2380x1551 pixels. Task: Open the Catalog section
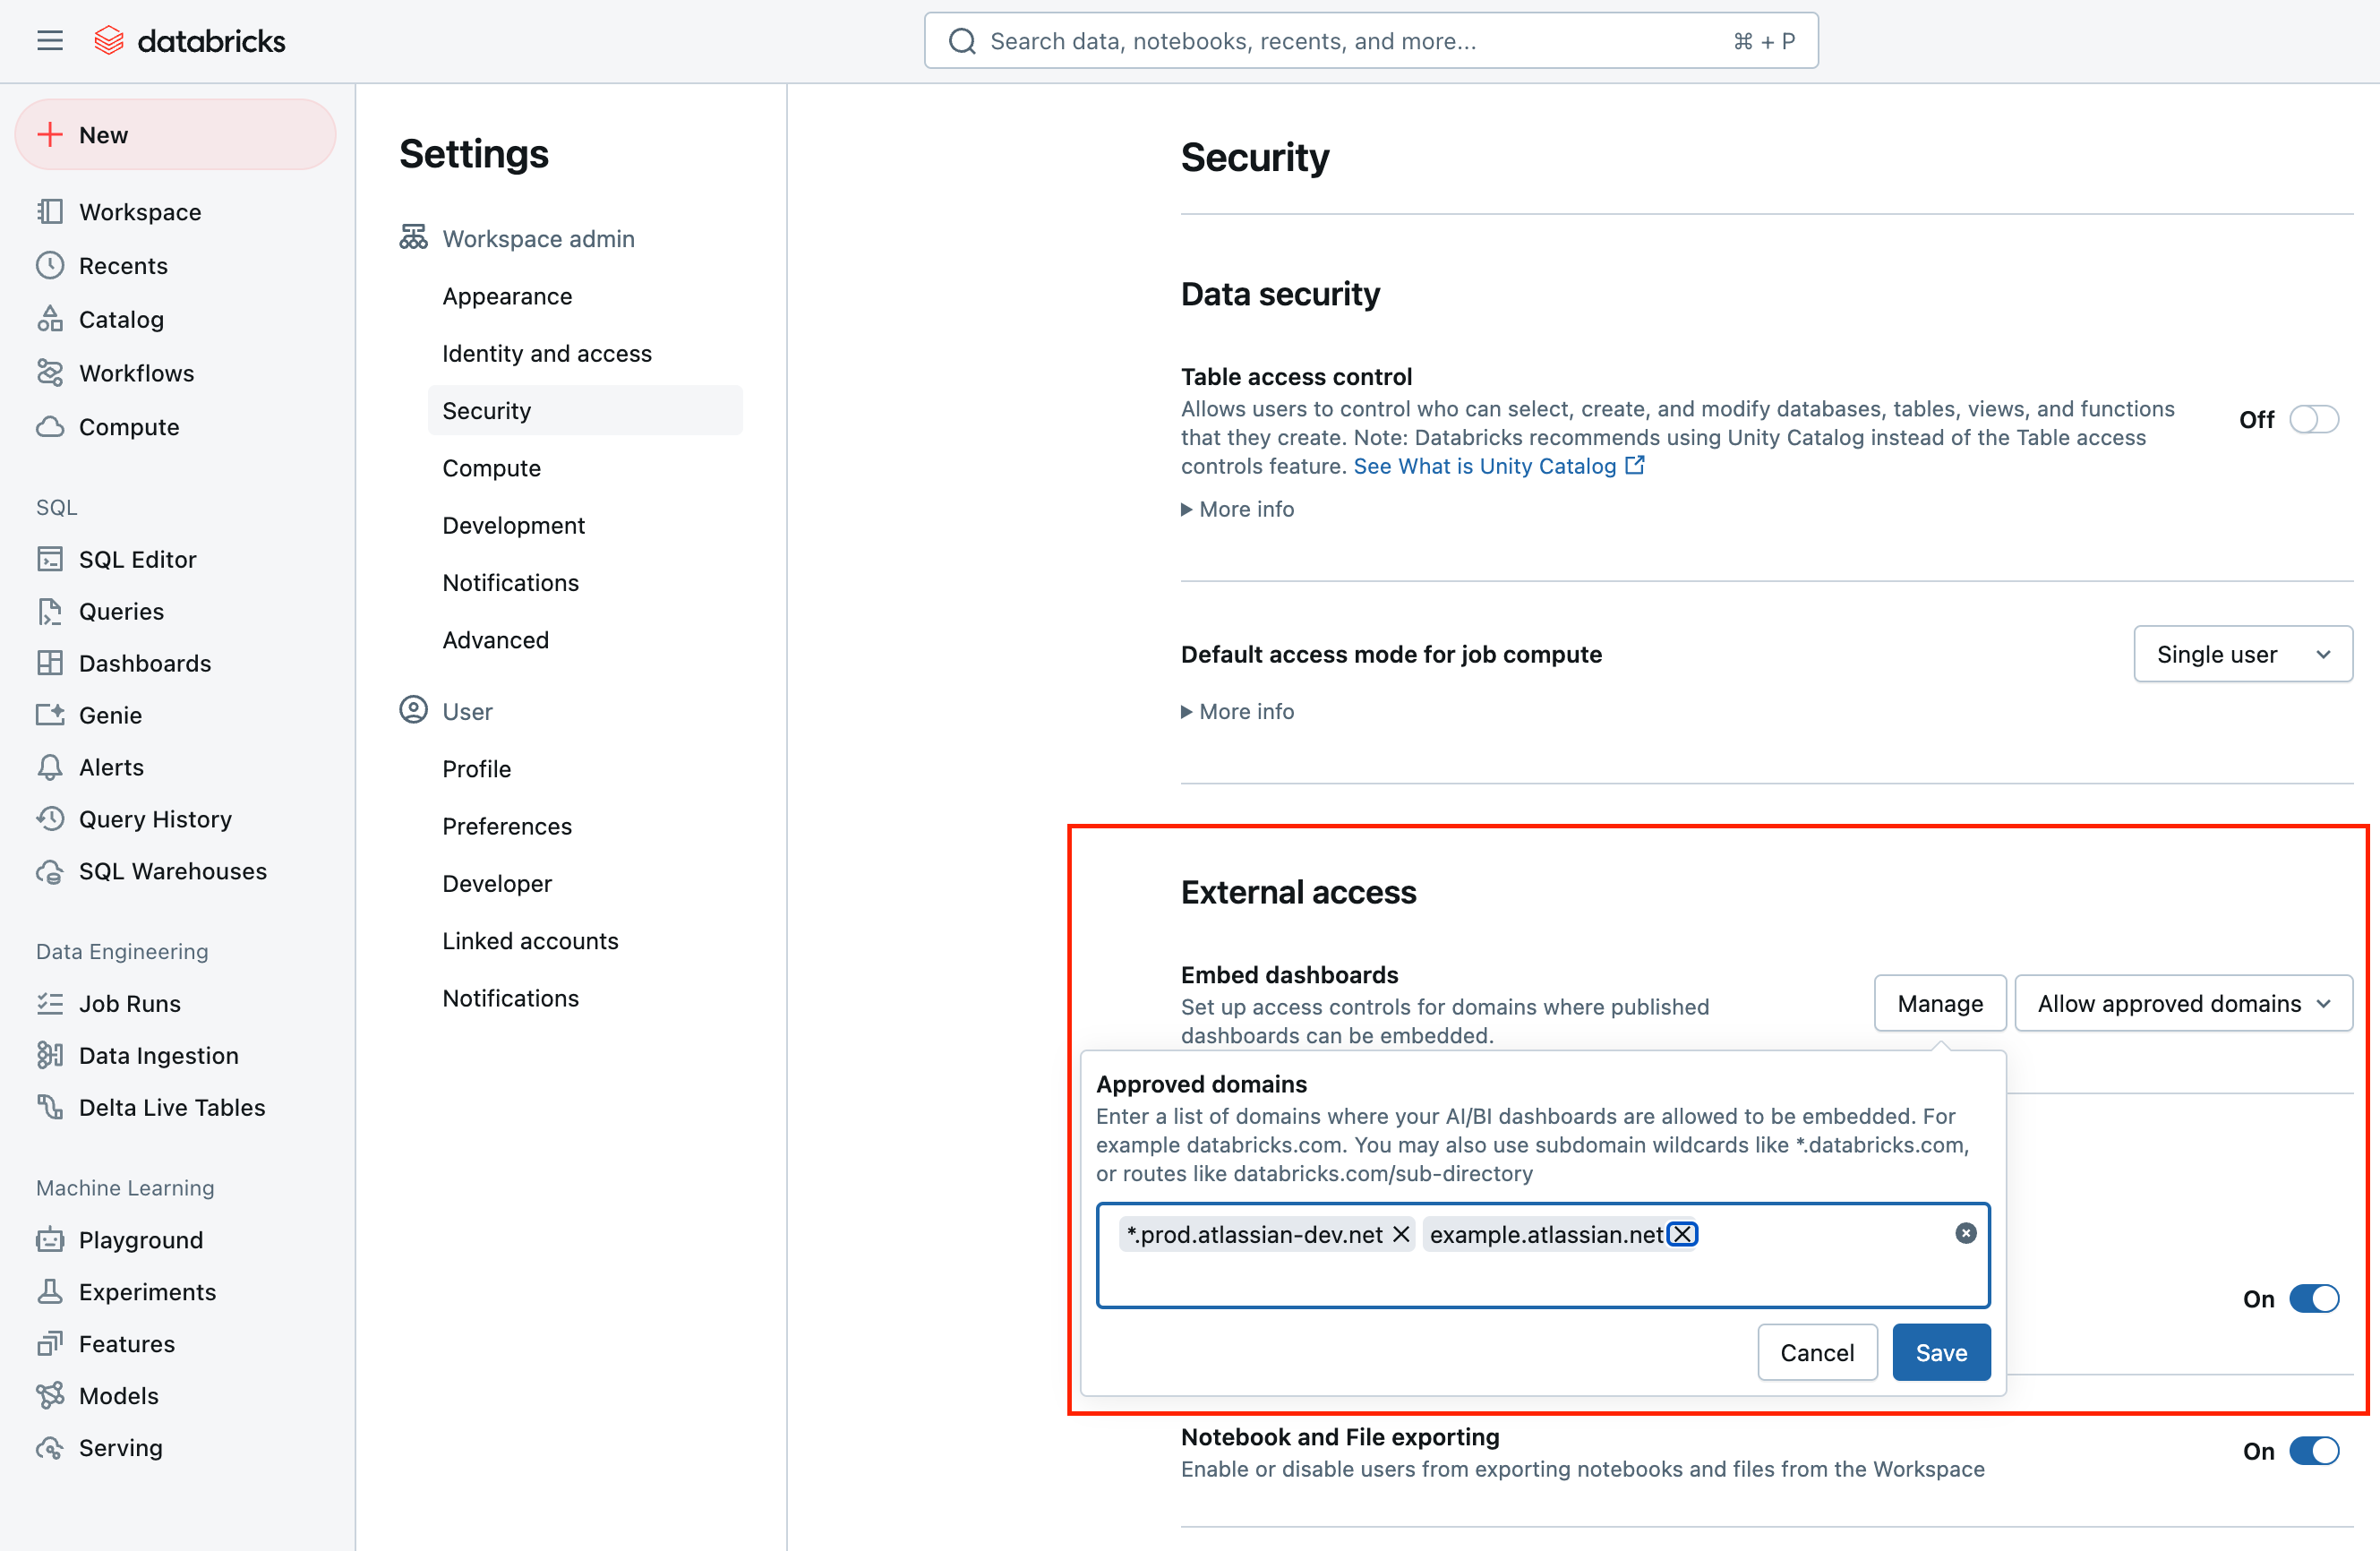pyautogui.click(x=120, y=318)
